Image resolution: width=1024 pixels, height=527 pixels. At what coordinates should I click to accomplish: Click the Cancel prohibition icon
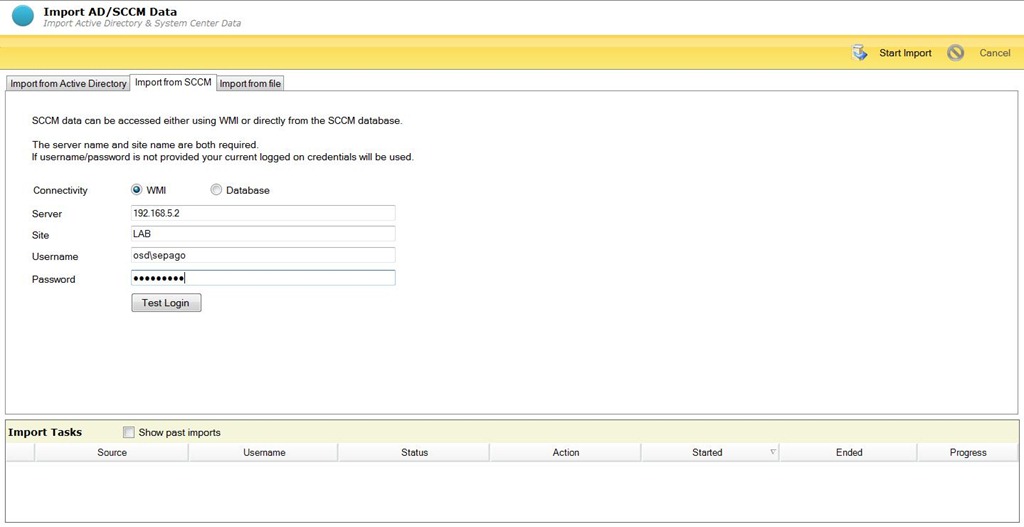click(x=955, y=53)
